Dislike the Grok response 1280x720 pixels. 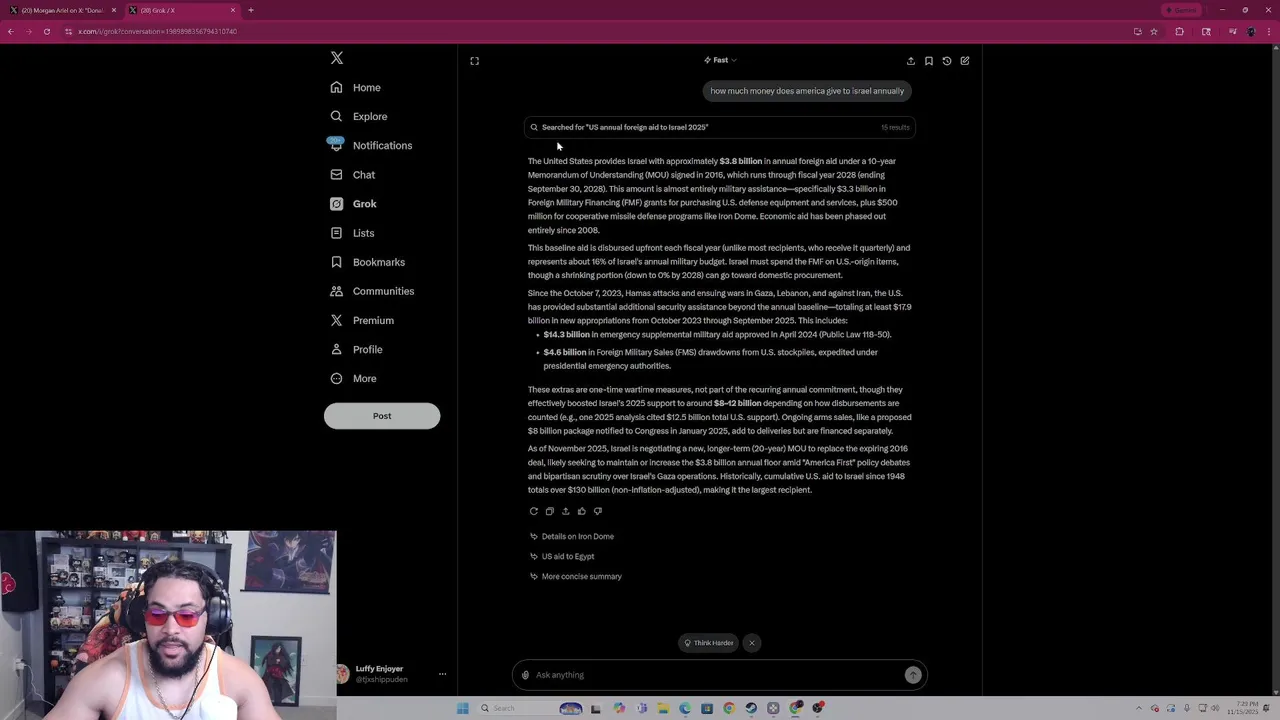pyautogui.click(x=598, y=511)
